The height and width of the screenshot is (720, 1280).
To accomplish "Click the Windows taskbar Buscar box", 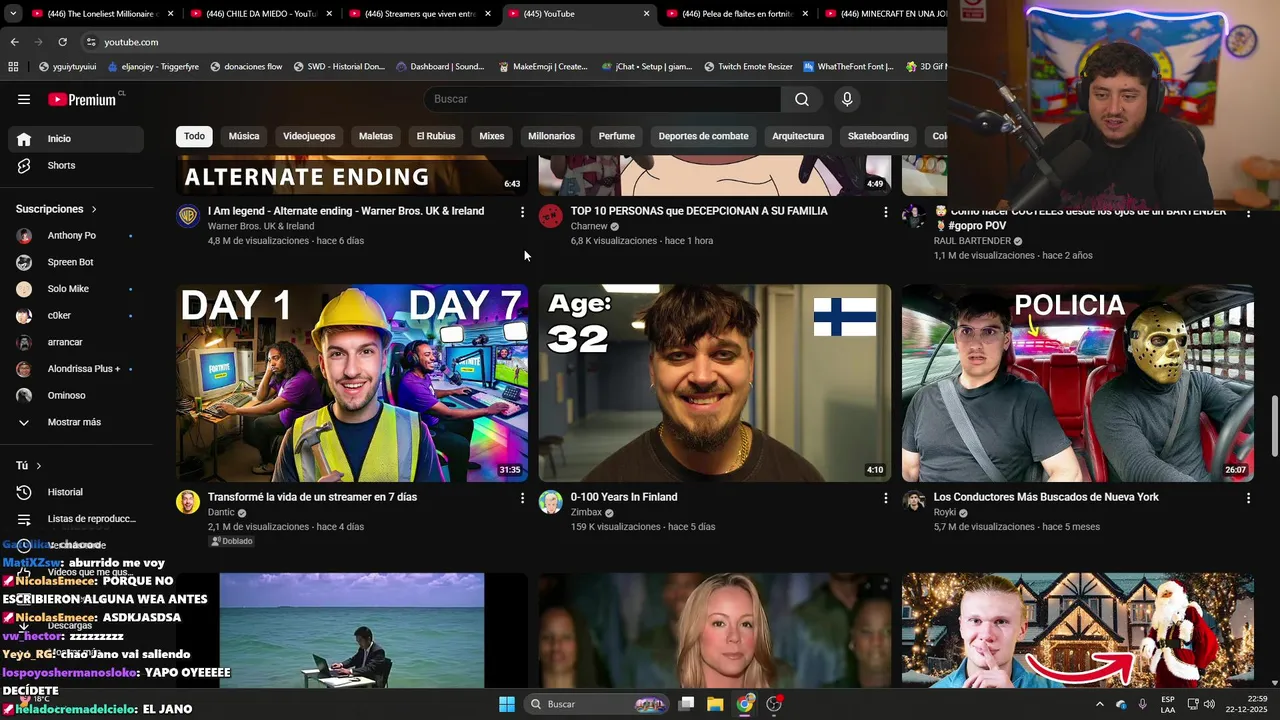I will [x=595, y=704].
